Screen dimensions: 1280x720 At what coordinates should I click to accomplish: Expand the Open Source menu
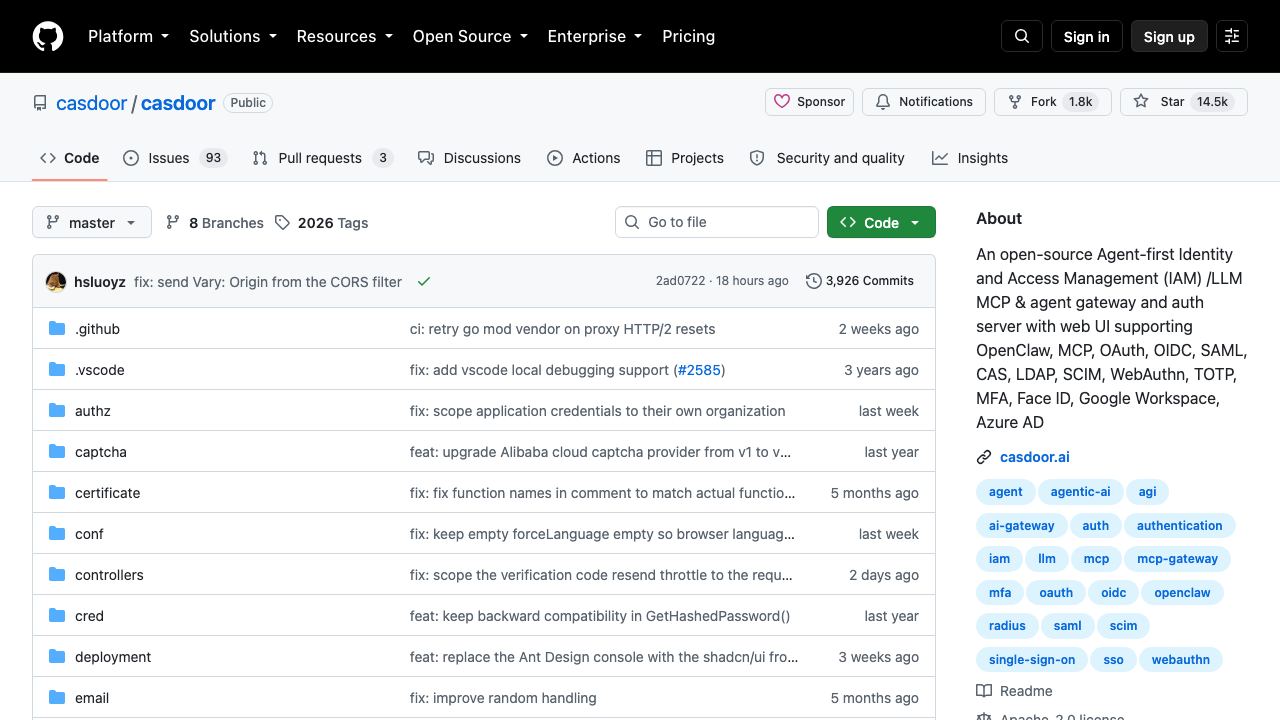470,36
